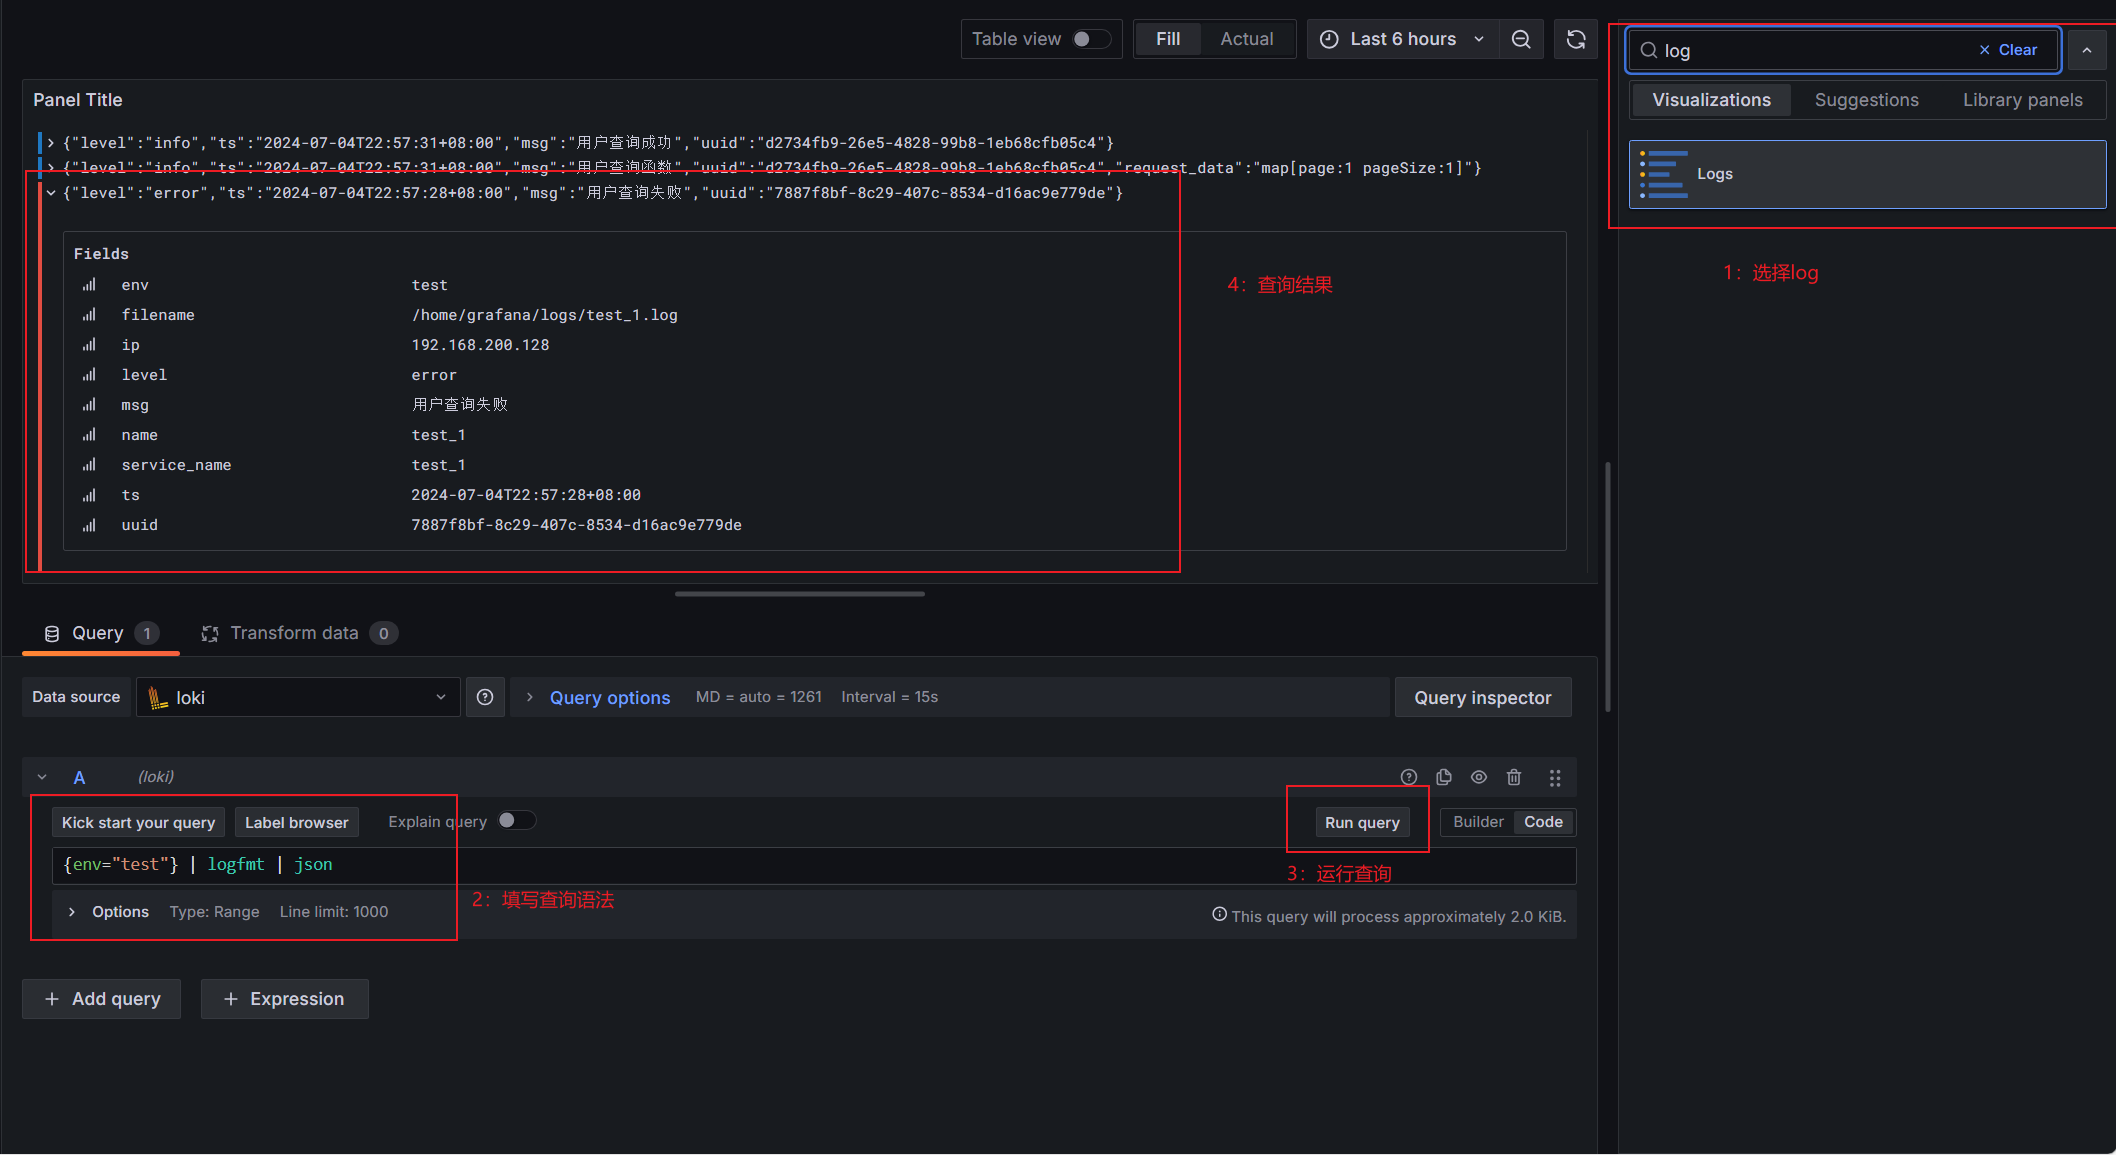This screenshot has height=1155, width=2116.
Task: Click stats icon for ts field
Action: (x=90, y=495)
